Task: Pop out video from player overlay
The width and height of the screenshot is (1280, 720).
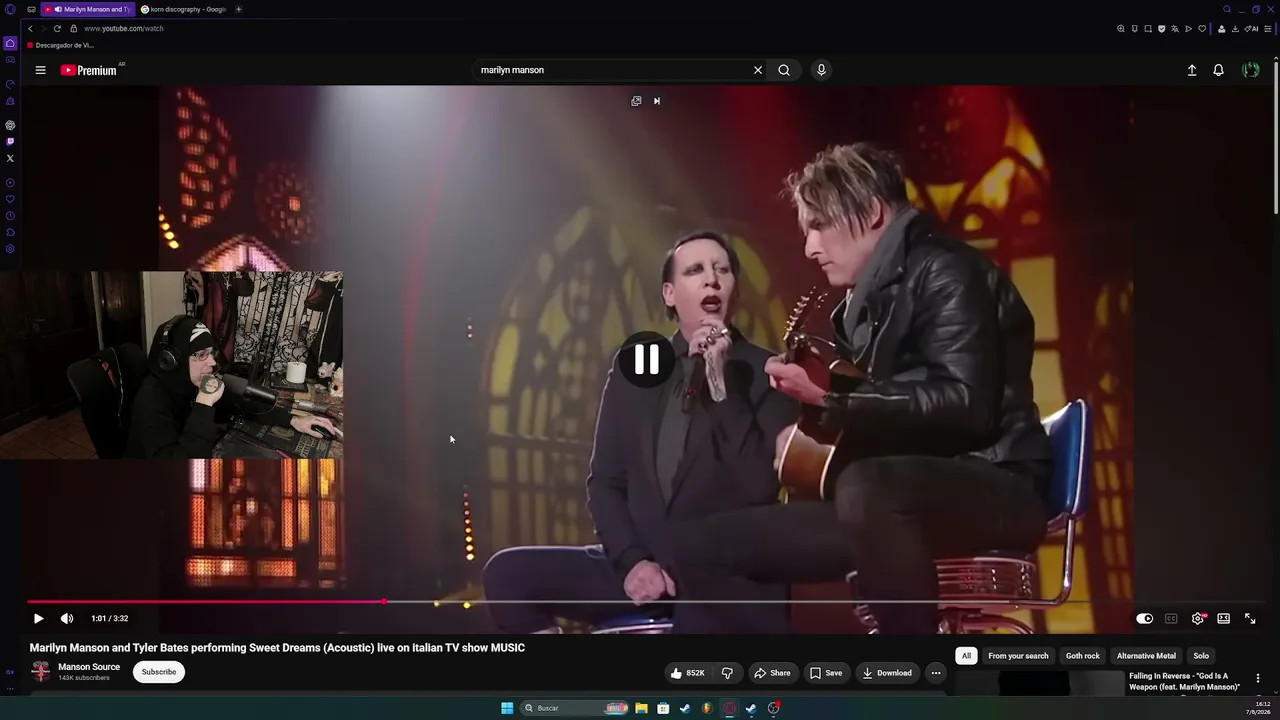Action: click(x=636, y=101)
